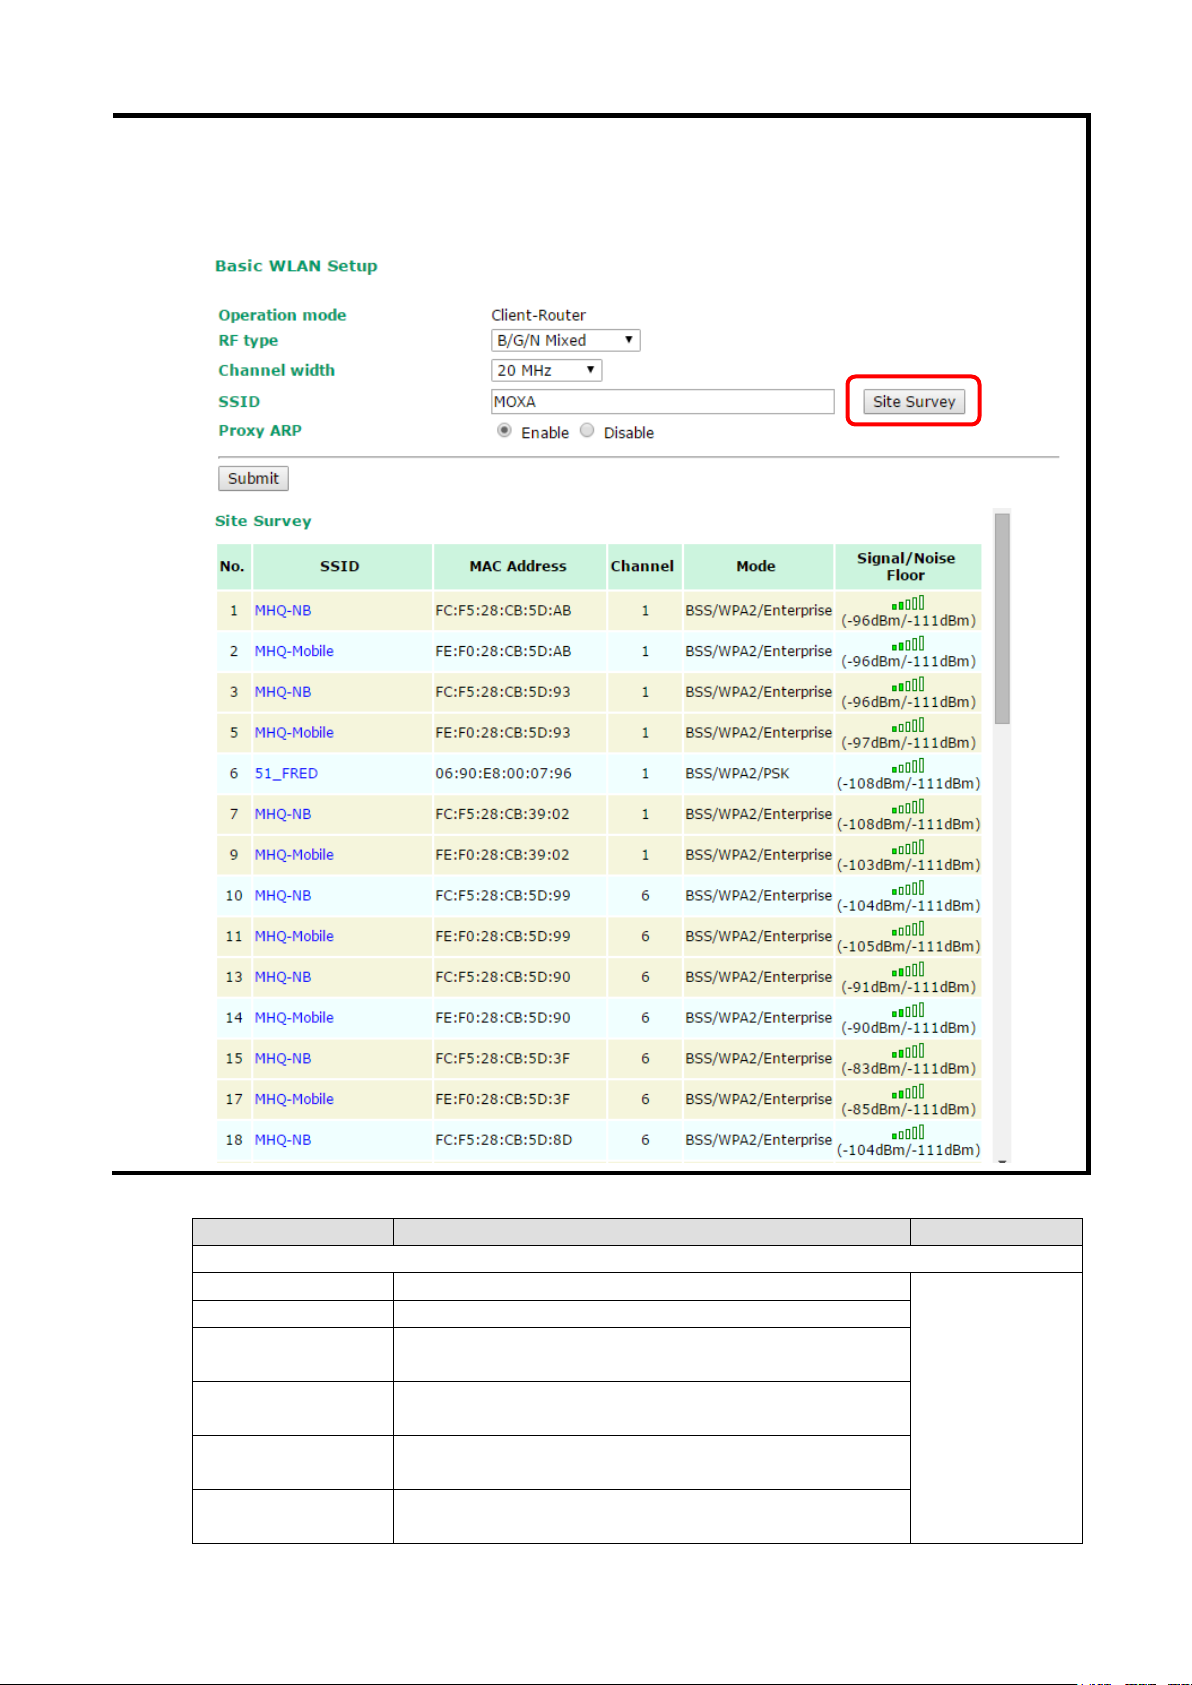The height and width of the screenshot is (1685, 1192).
Task: Choose the 51_FRED SSID link
Action: click(x=286, y=773)
